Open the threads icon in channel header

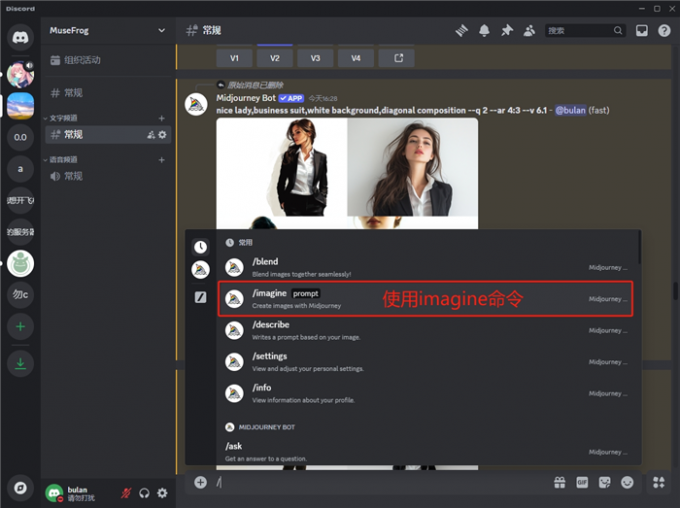[x=461, y=30]
